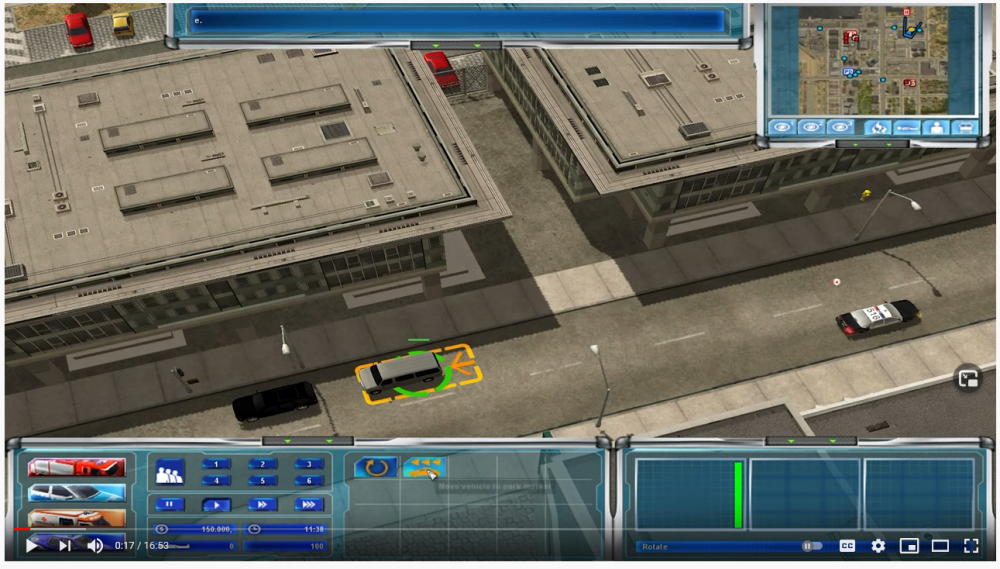Set game speed to double fast-forward
This screenshot has width=1000, height=569.
(x=262, y=505)
